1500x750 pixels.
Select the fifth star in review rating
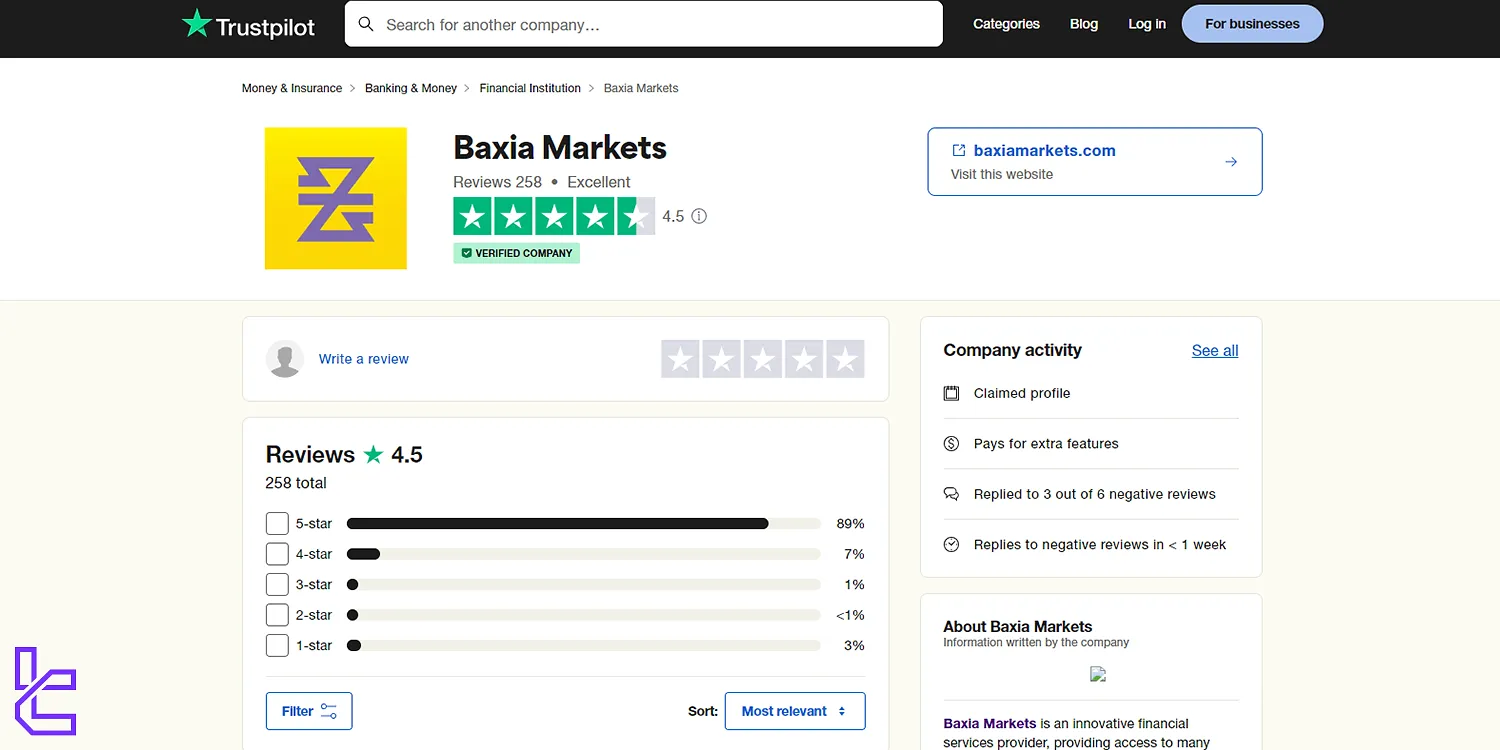(x=845, y=359)
